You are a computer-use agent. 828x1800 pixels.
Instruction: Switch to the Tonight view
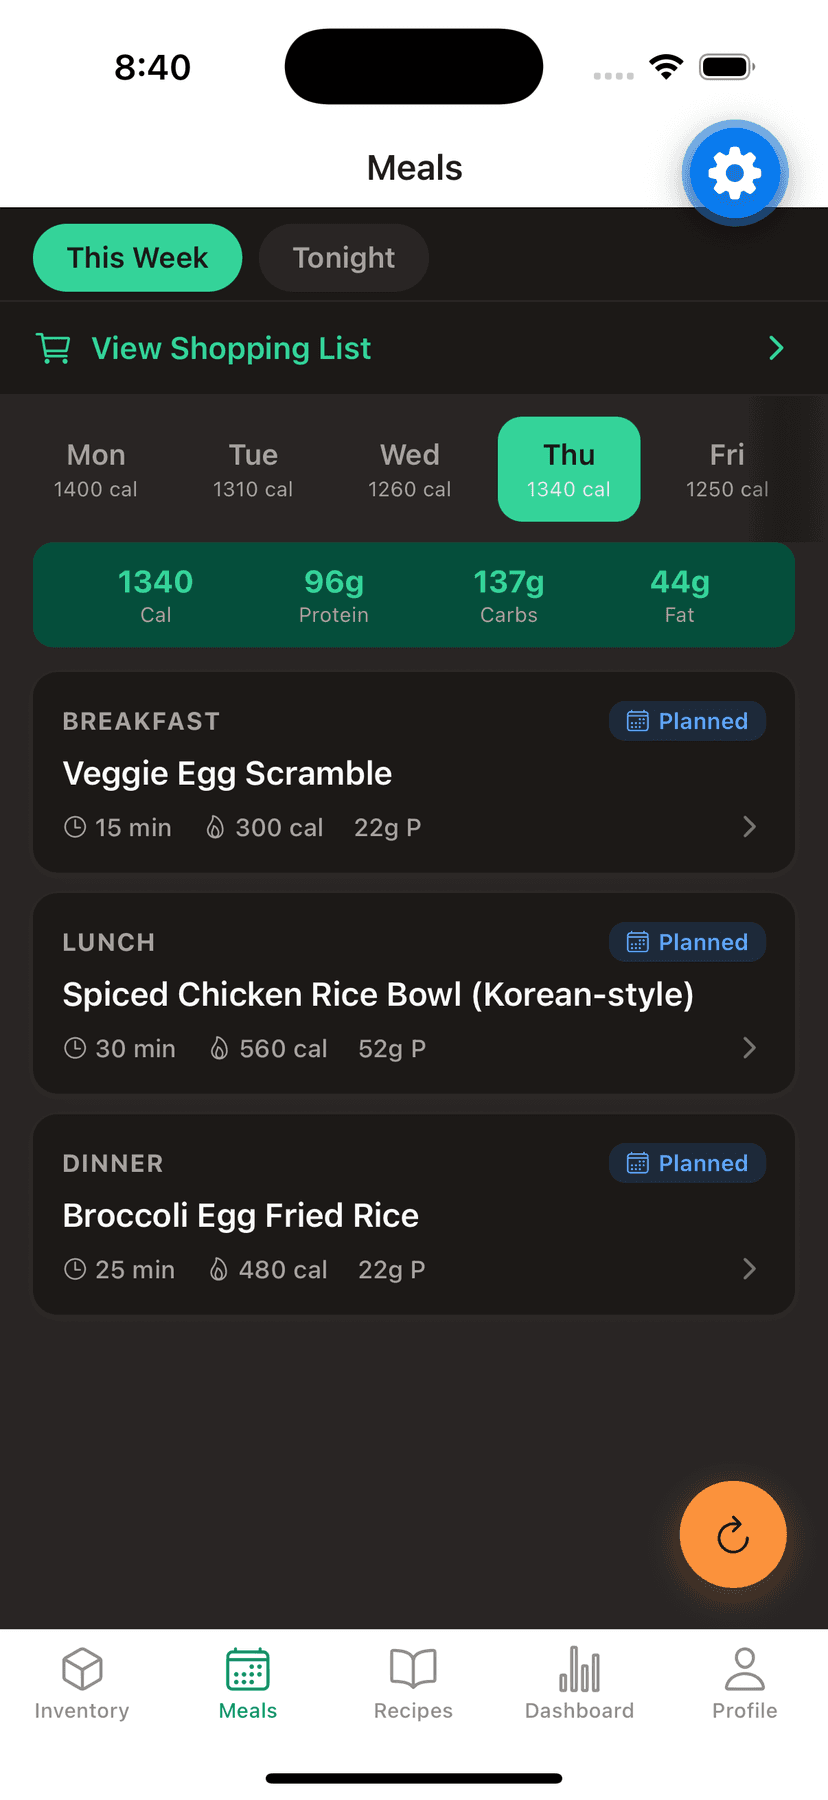(x=344, y=258)
